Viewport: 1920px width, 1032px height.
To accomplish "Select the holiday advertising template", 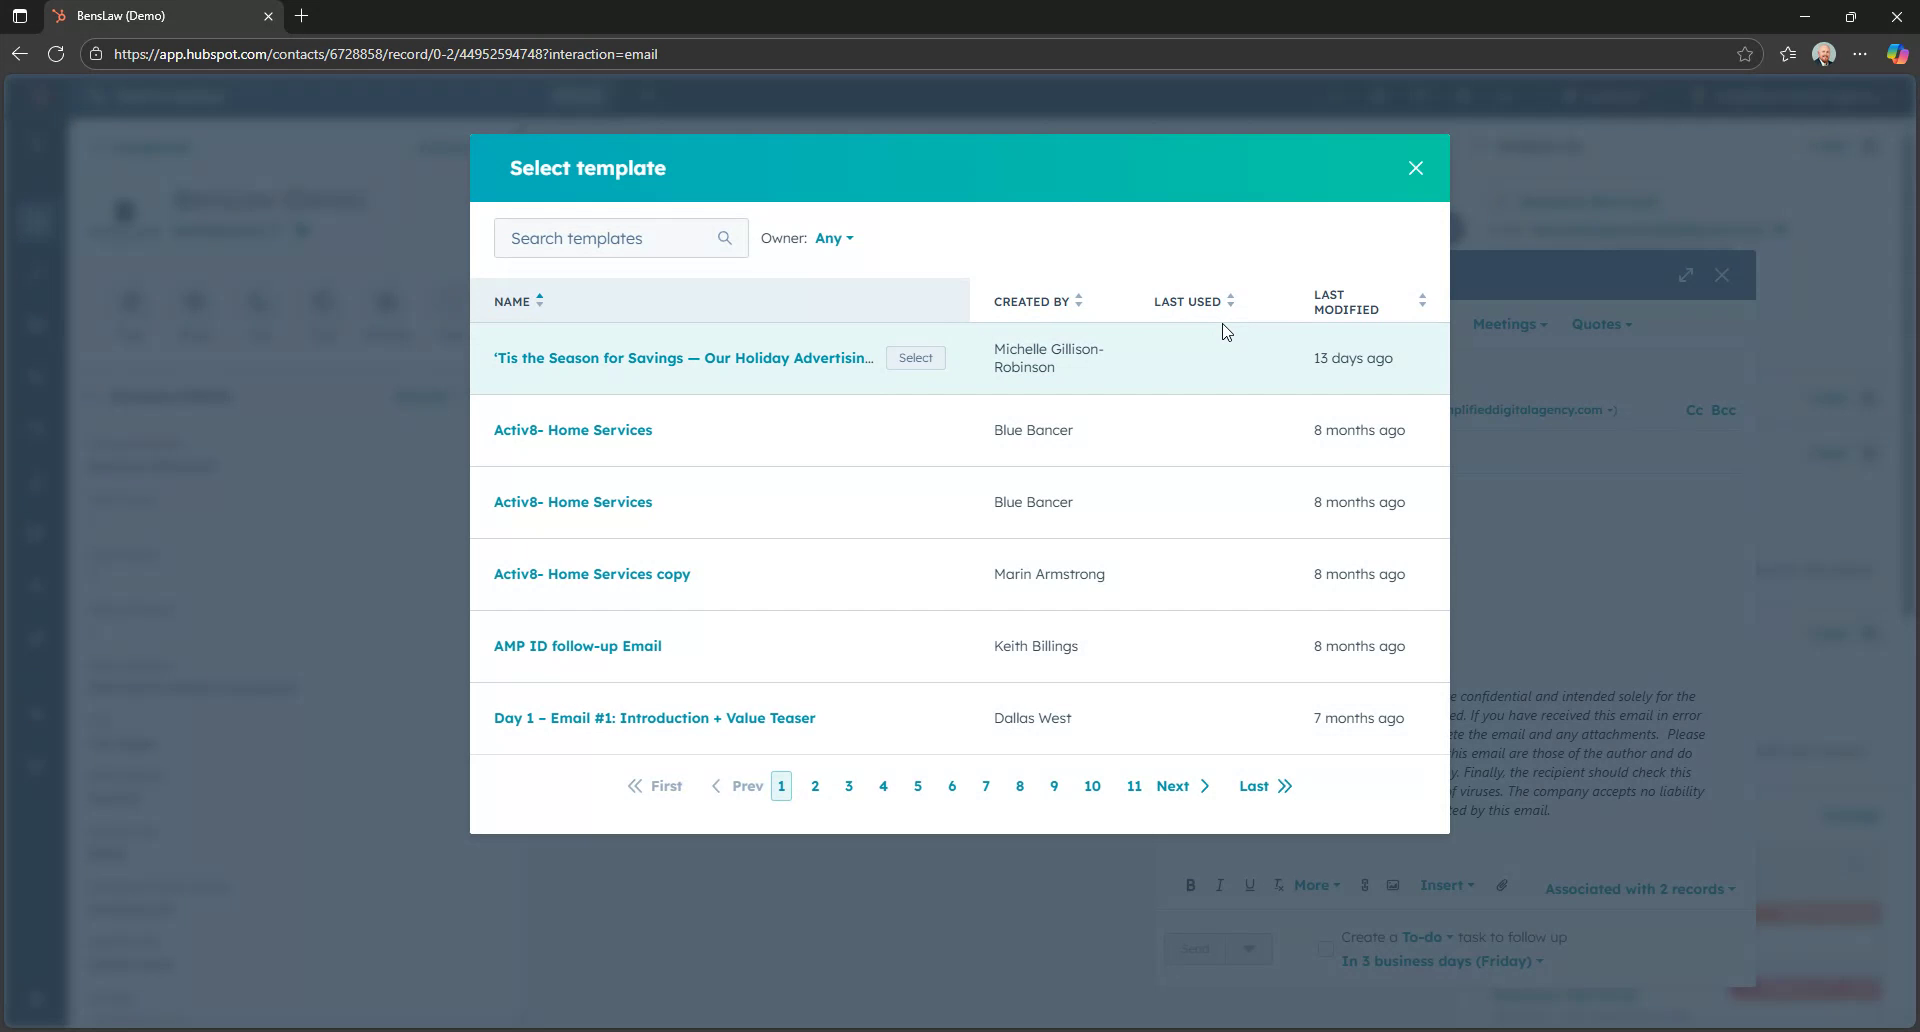I will point(915,357).
